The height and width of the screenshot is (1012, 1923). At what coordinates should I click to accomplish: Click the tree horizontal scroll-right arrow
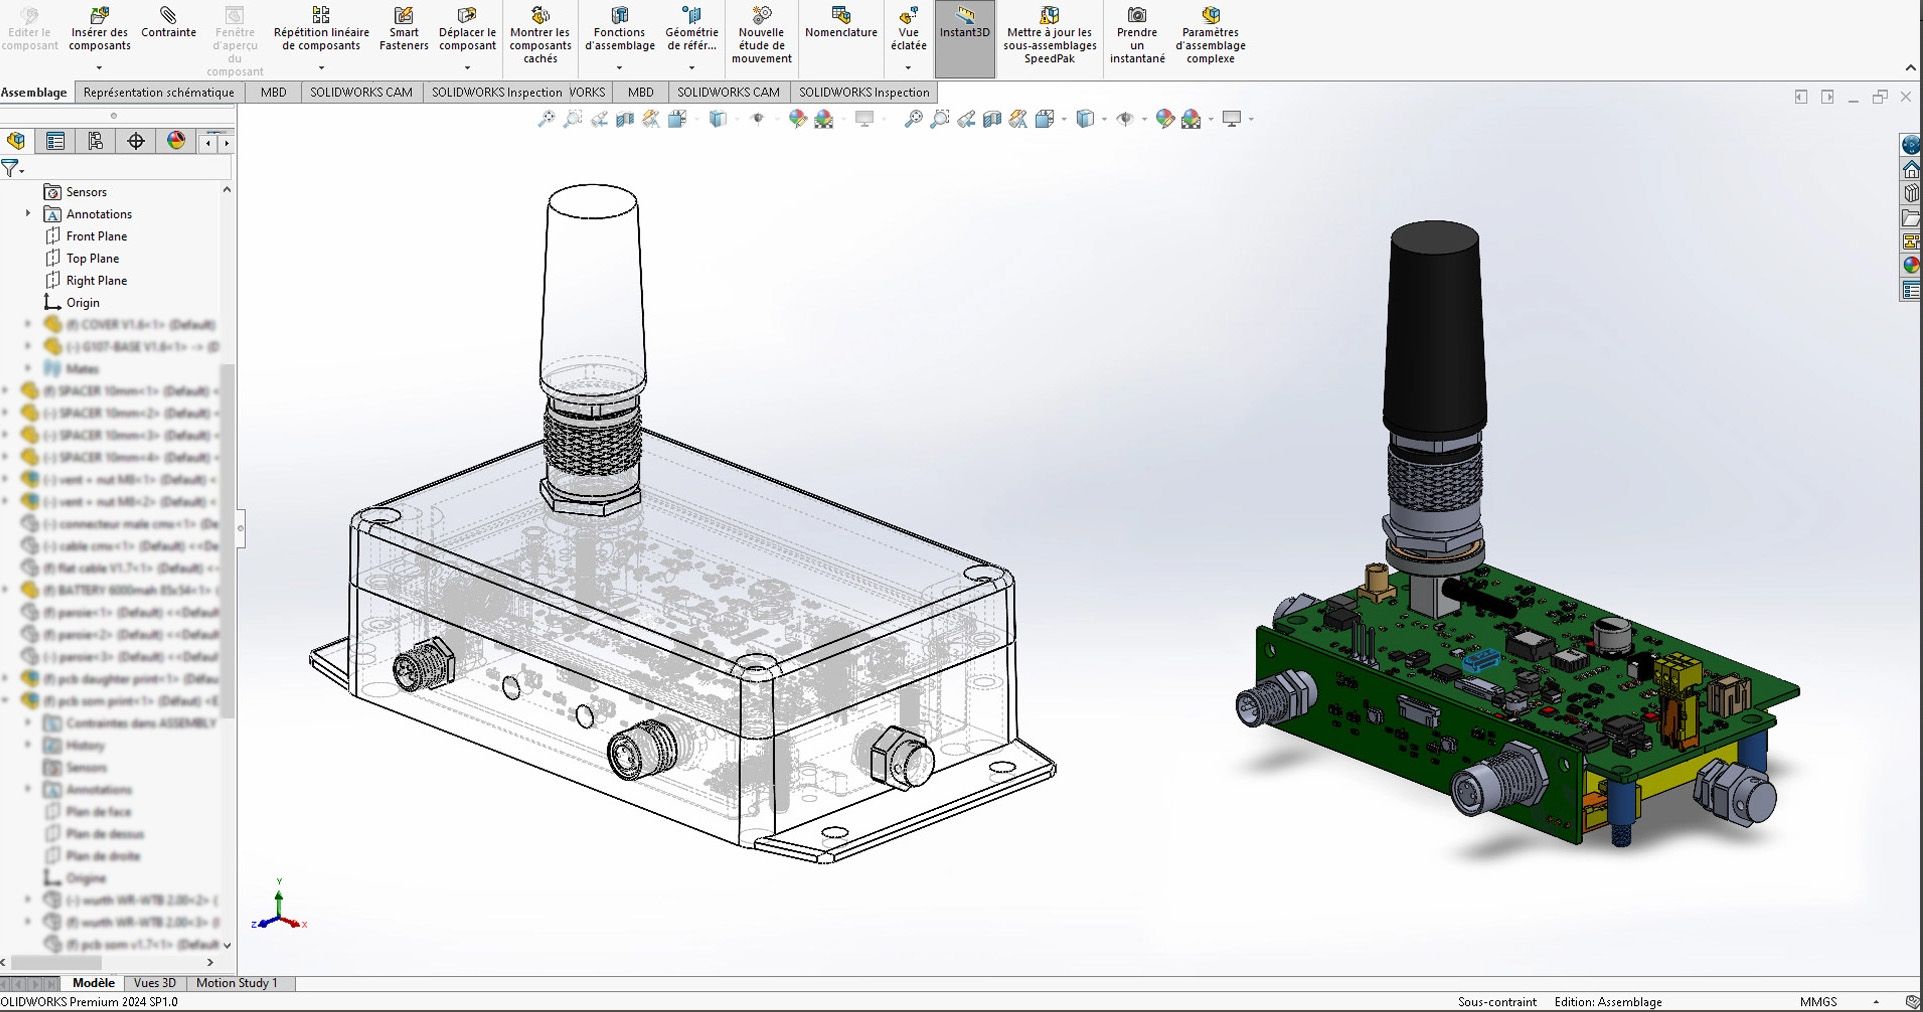coord(210,963)
